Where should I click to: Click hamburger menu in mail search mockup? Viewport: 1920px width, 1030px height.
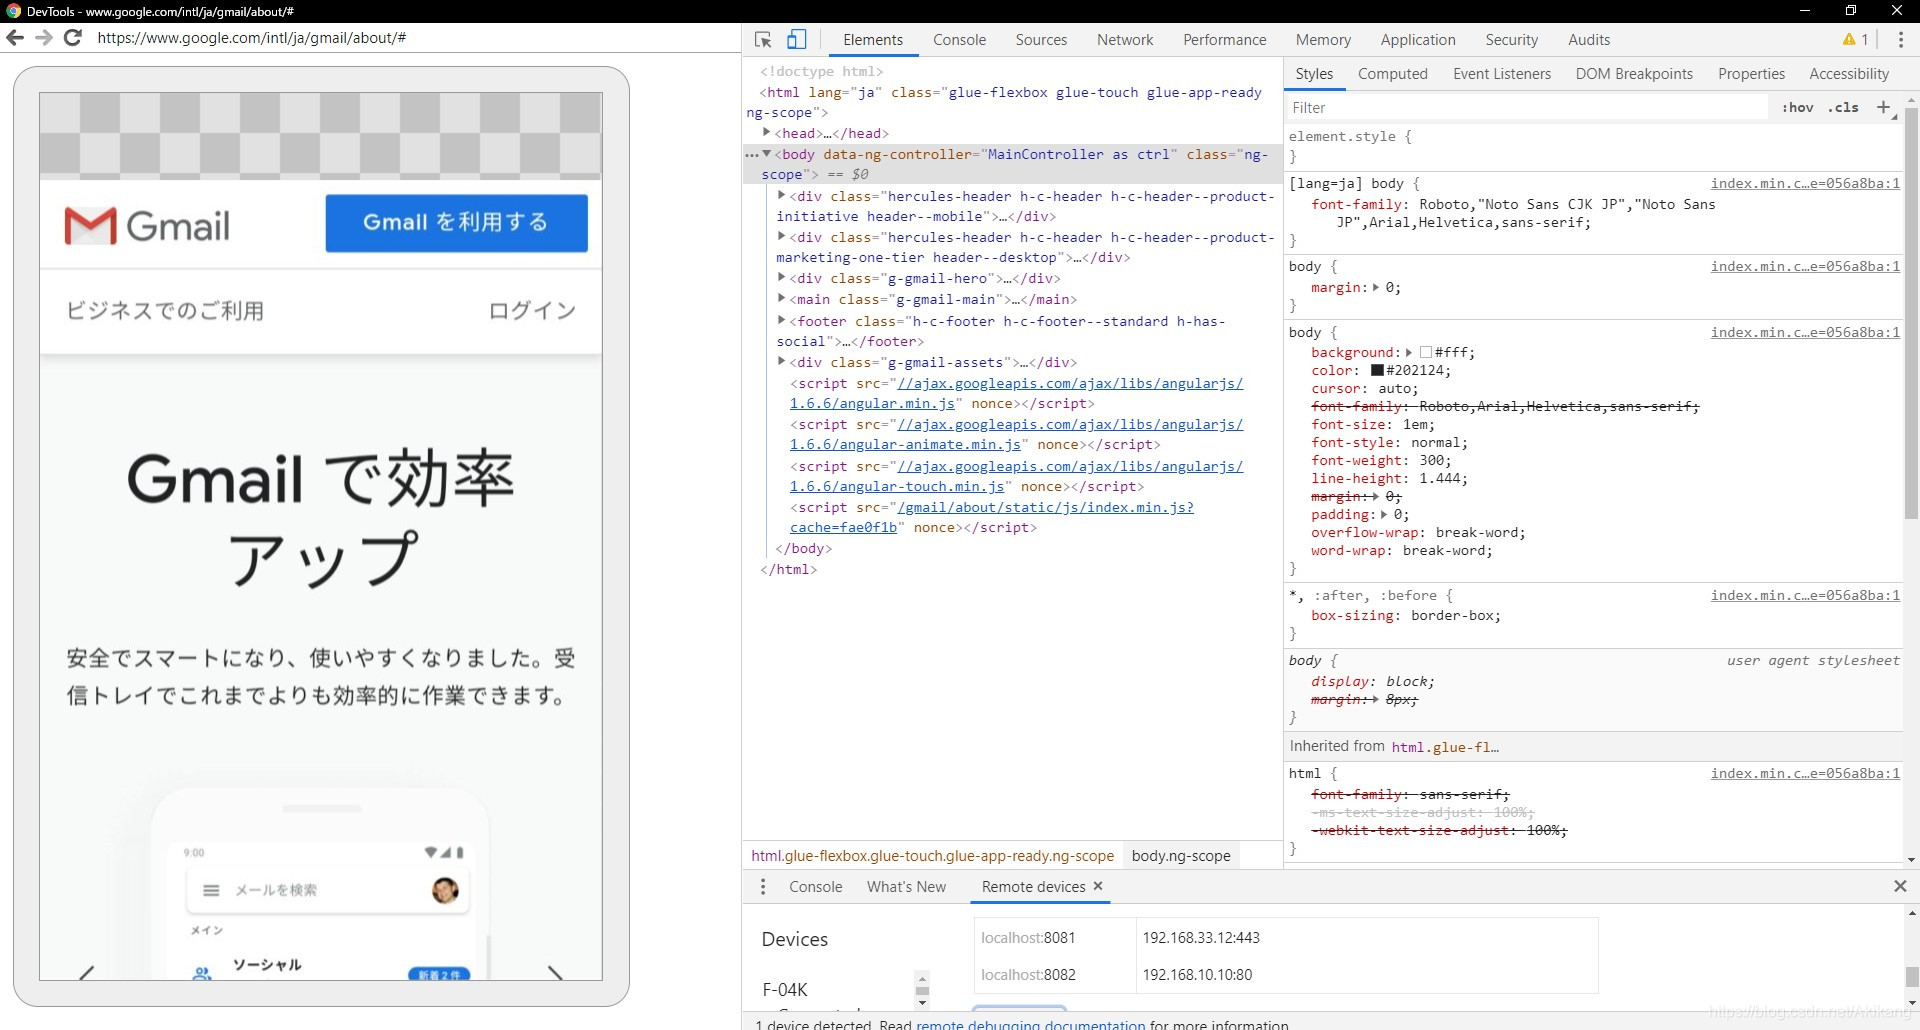point(211,890)
